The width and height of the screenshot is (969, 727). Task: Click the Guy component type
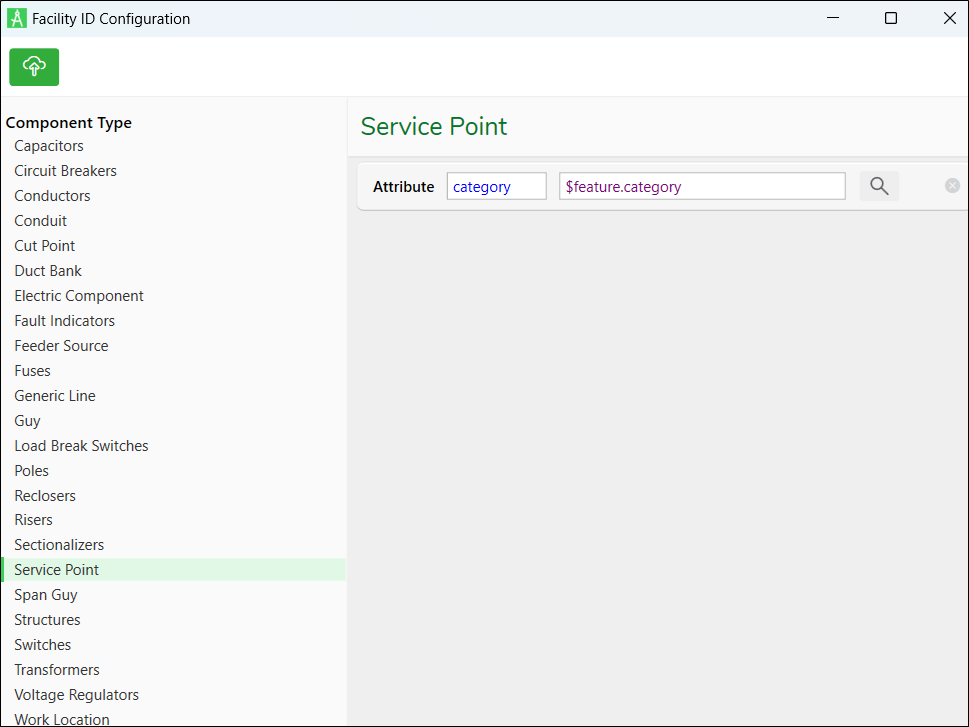[27, 421]
